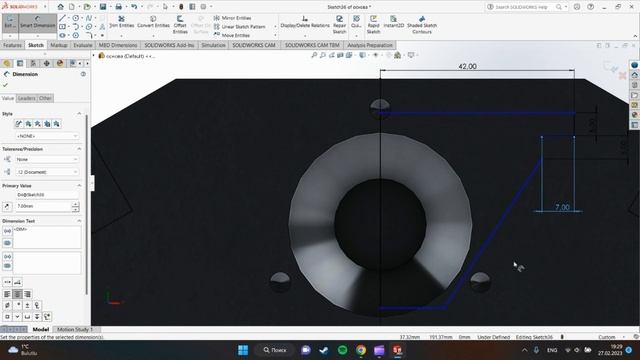640x360 pixels.
Task: Pick the Corner Rectangle tool
Action: (62, 27)
